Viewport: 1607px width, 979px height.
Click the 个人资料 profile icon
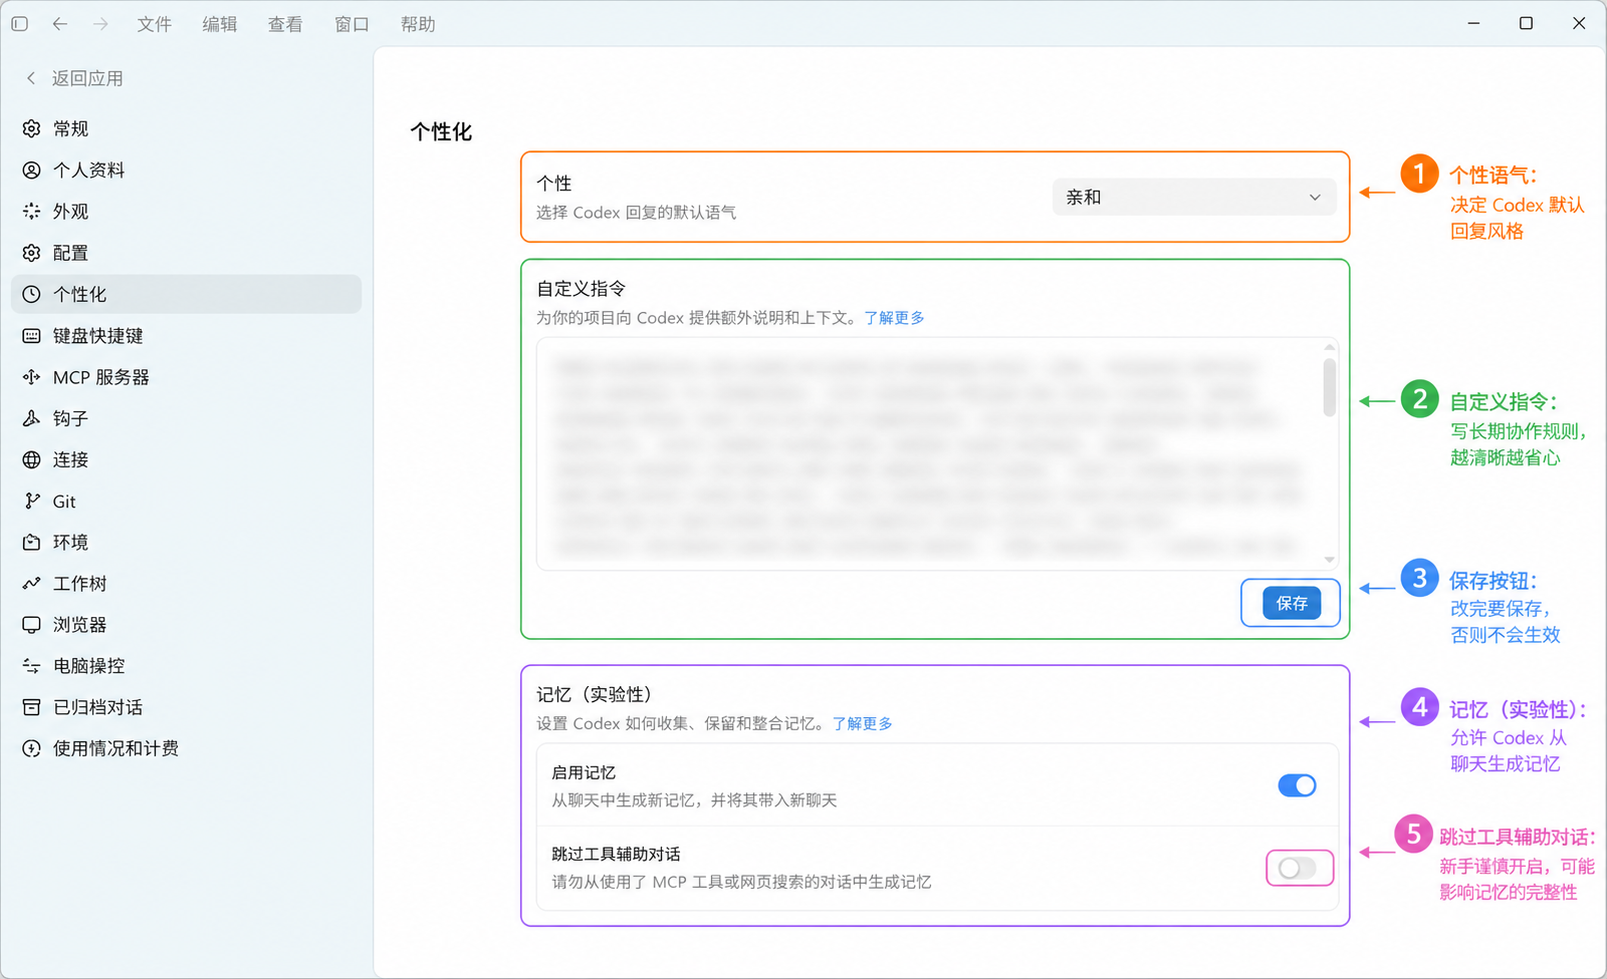32,170
